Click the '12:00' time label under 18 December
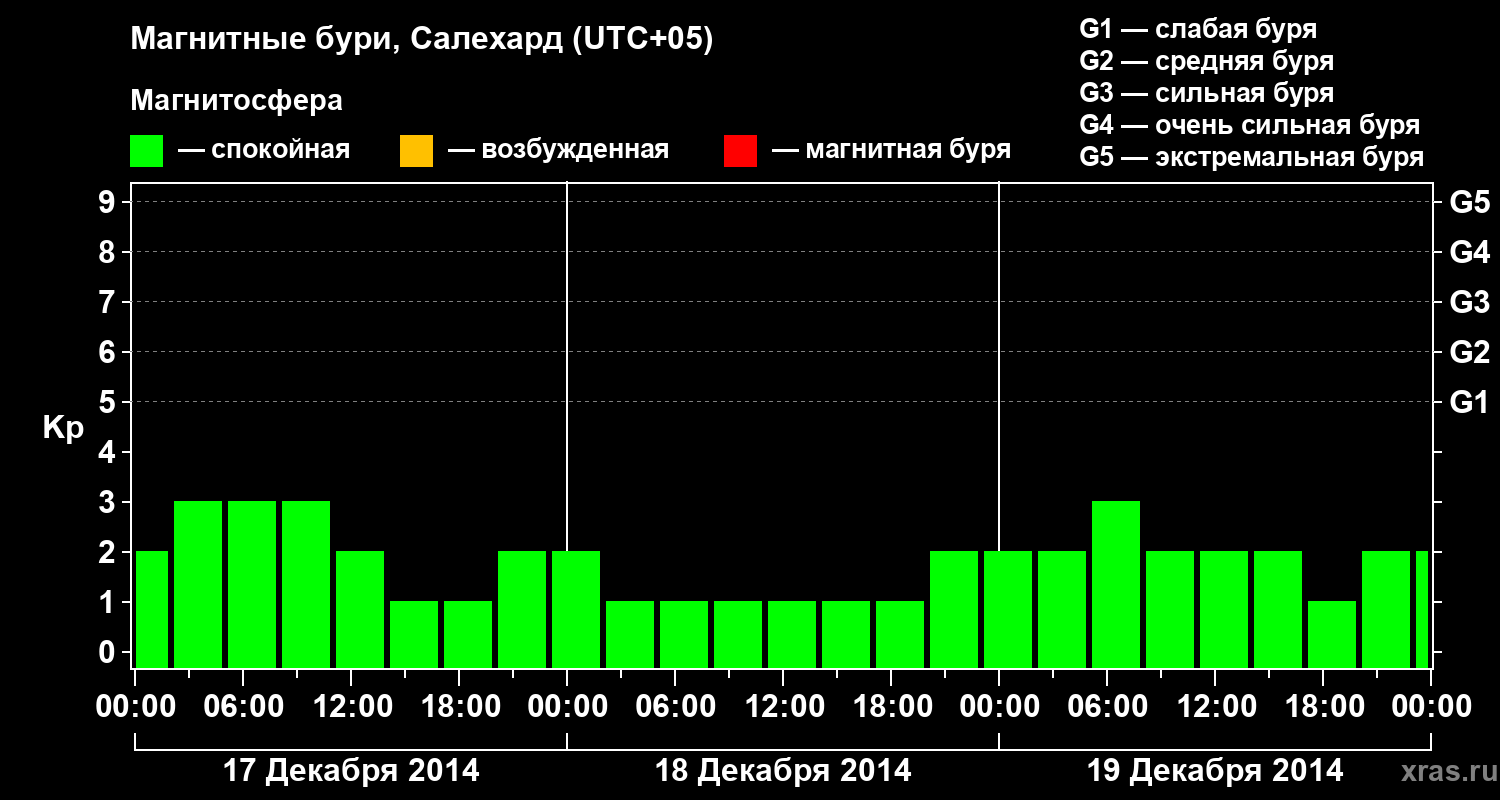1500x800 pixels. (783, 706)
